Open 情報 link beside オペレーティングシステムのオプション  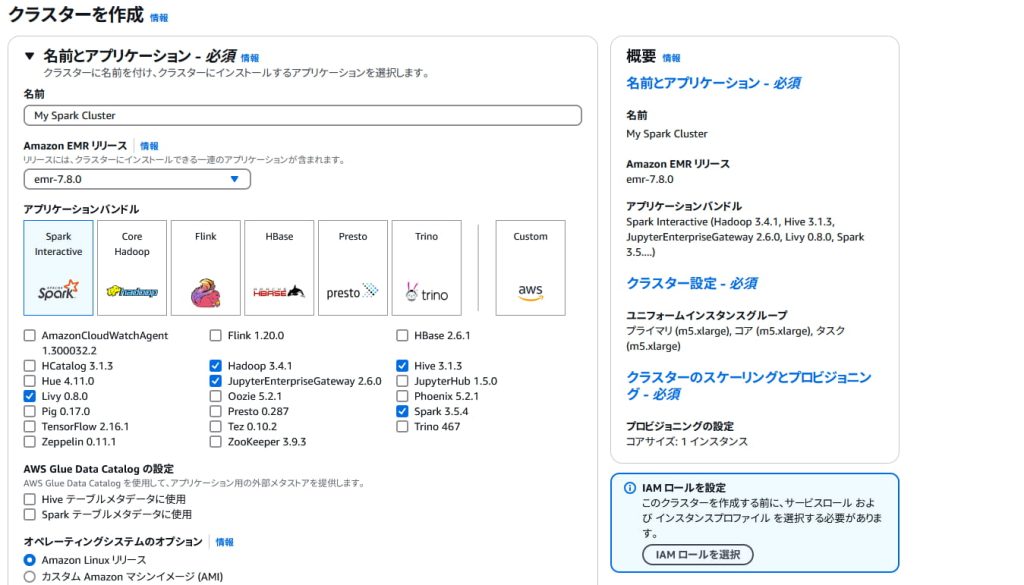(225, 542)
